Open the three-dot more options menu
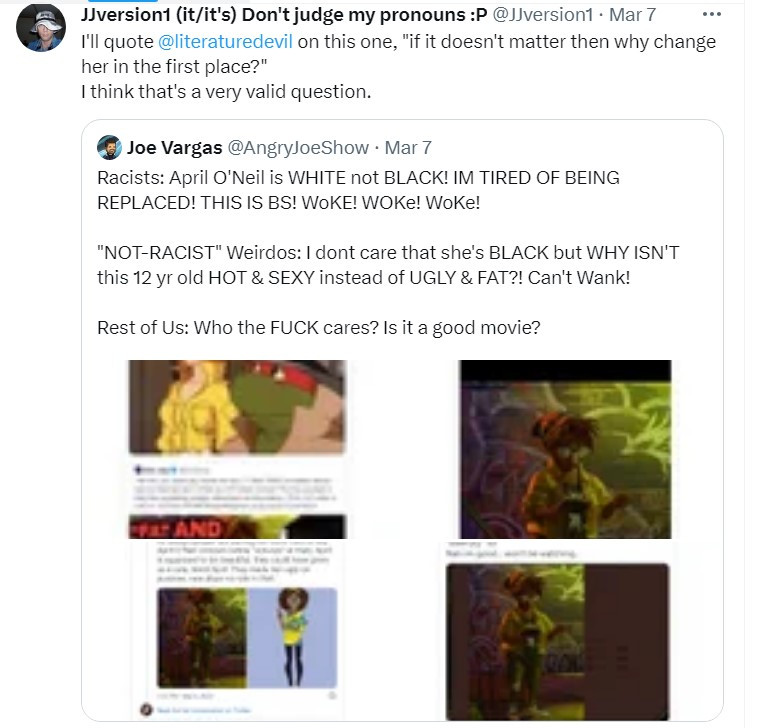Image resolution: width=758 pixels, height=728 pixels. [712, 15]
